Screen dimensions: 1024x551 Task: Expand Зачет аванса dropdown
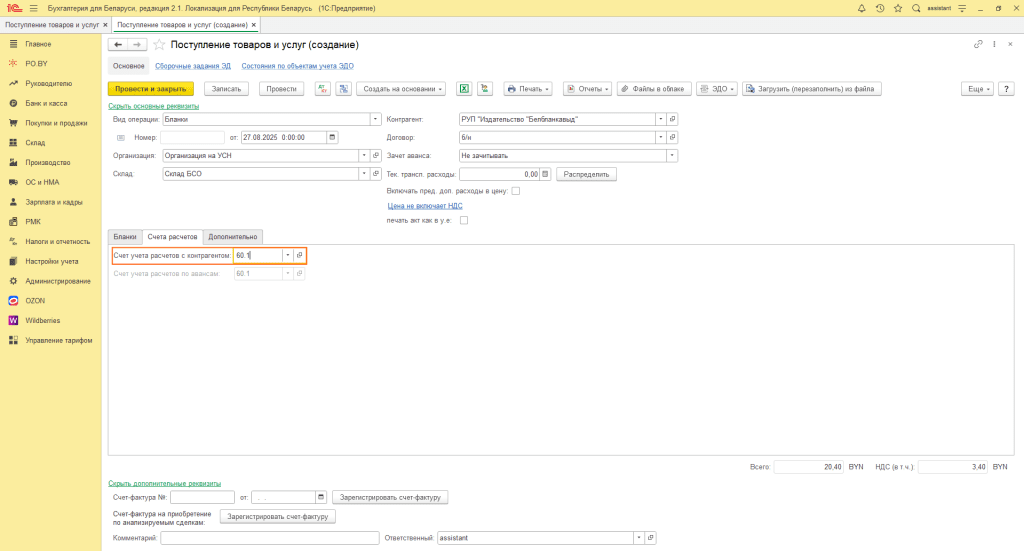click(671, 155)
